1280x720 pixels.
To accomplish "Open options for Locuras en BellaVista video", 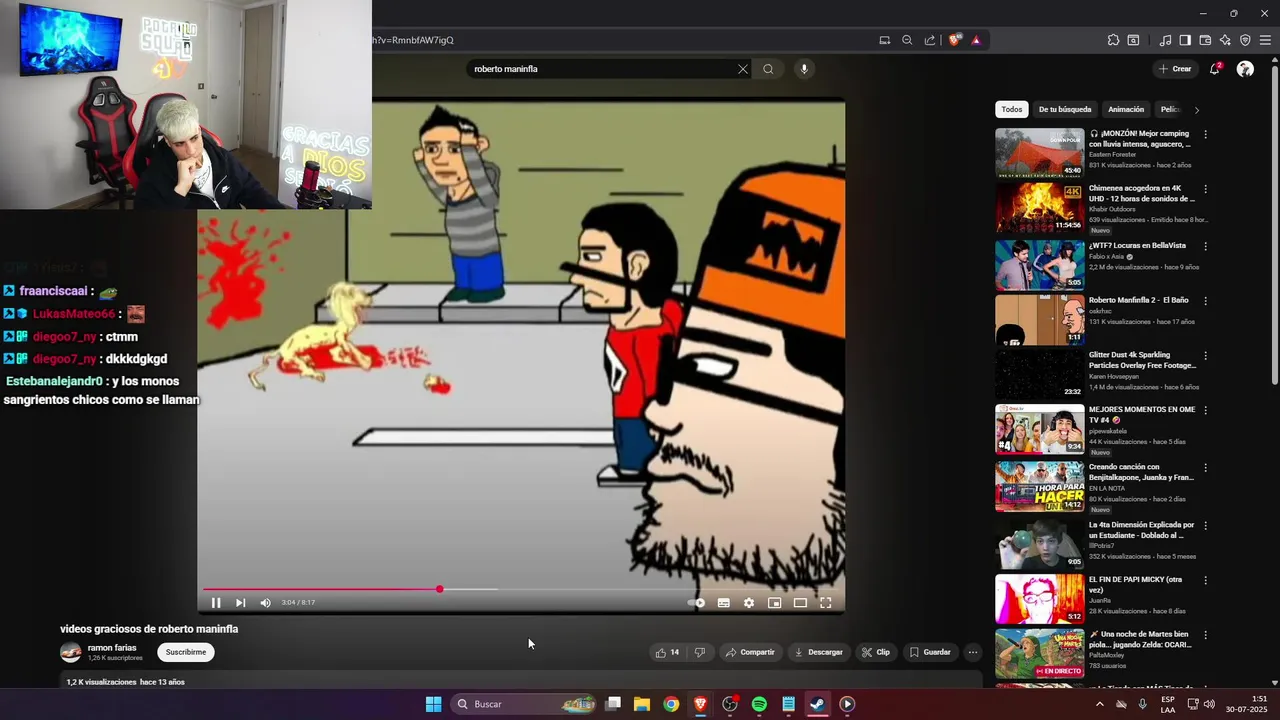I will click(x=1205, y=246).
